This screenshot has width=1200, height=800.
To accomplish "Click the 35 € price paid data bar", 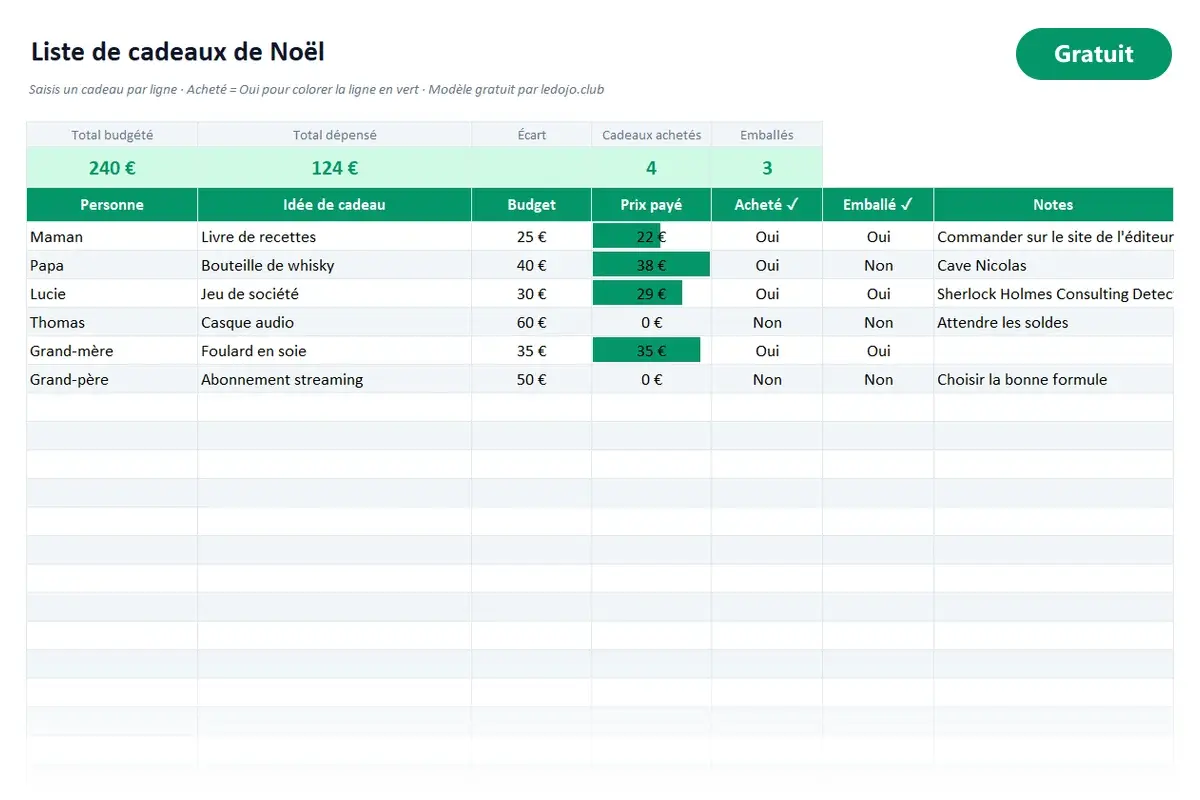I will click(x=646, y=351).
